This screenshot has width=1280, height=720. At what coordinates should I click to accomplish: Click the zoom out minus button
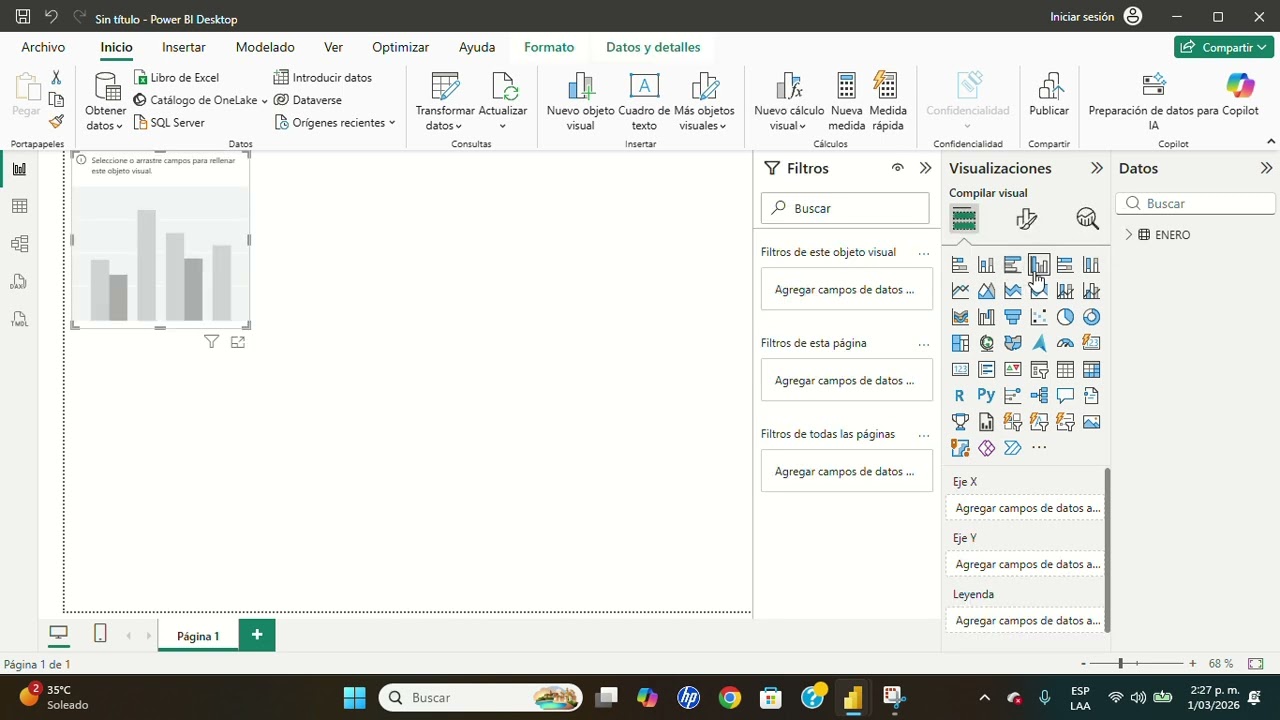[1083, 663]
